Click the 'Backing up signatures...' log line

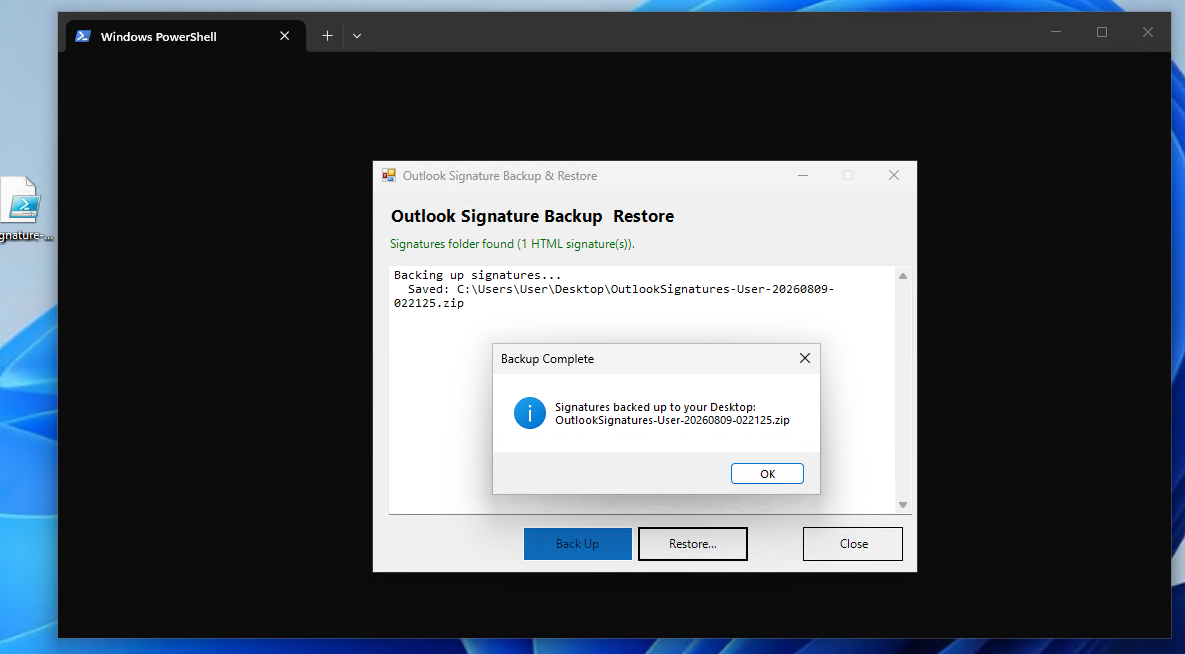pyautogui.click(x=478, y=275)
